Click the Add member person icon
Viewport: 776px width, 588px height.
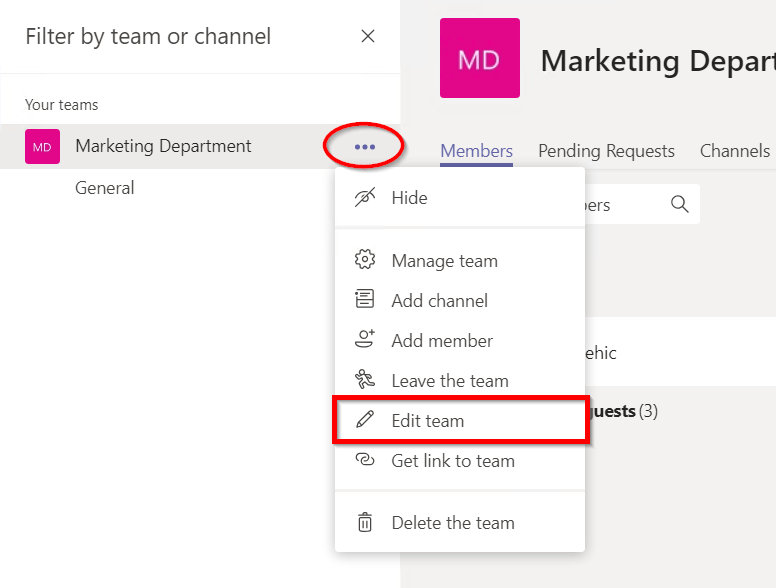coord(365,340)
